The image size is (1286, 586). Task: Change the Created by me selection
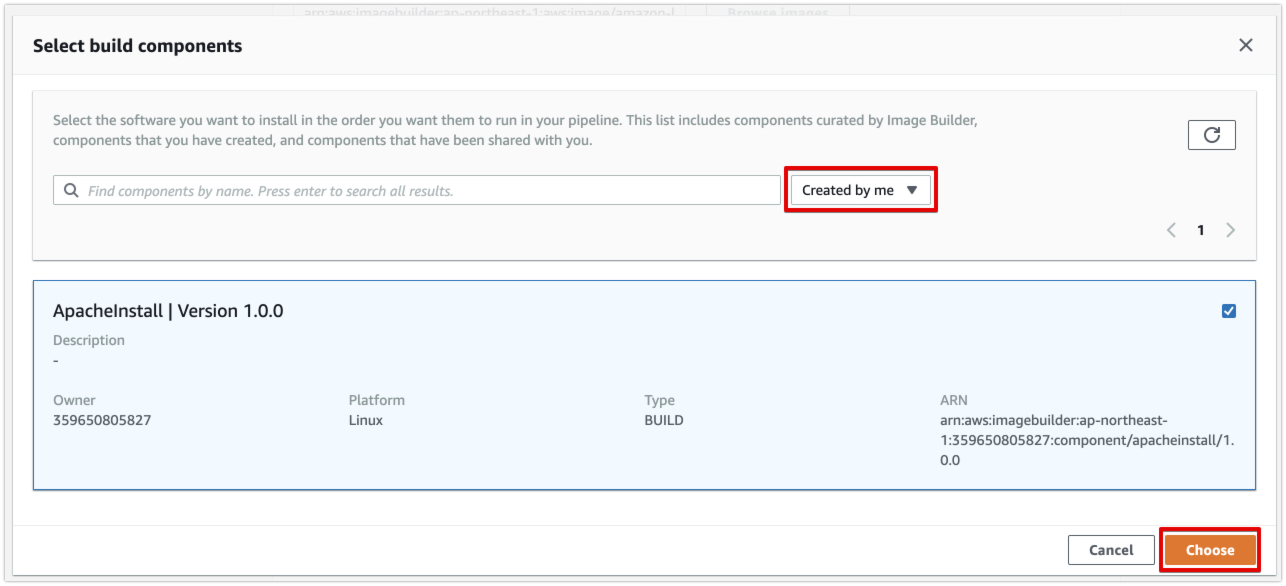(860, 189)
